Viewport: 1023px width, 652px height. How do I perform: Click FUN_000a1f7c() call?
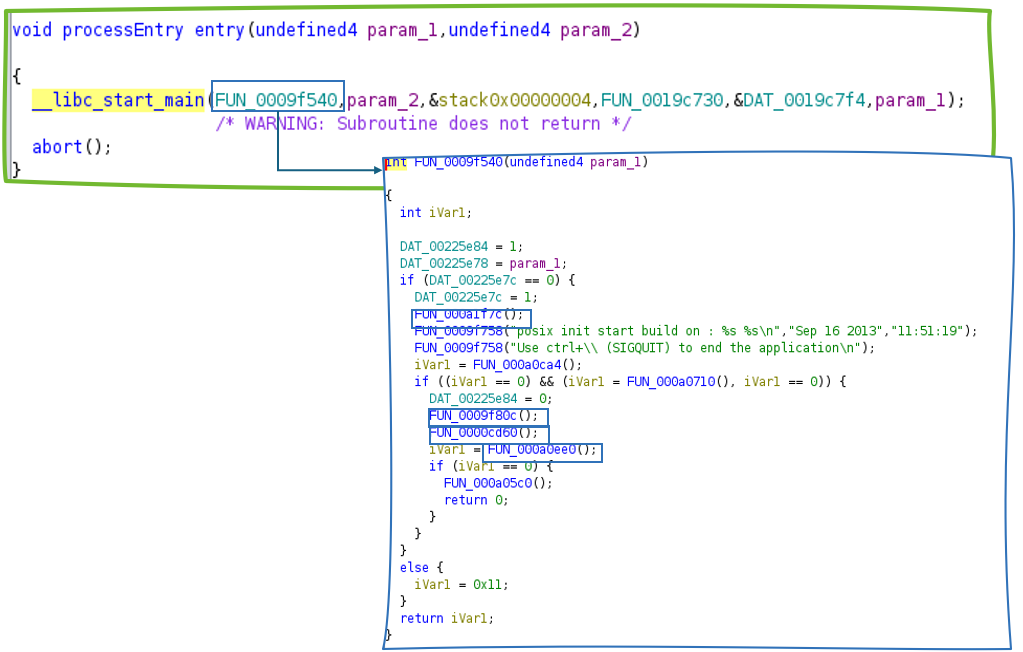468,314
